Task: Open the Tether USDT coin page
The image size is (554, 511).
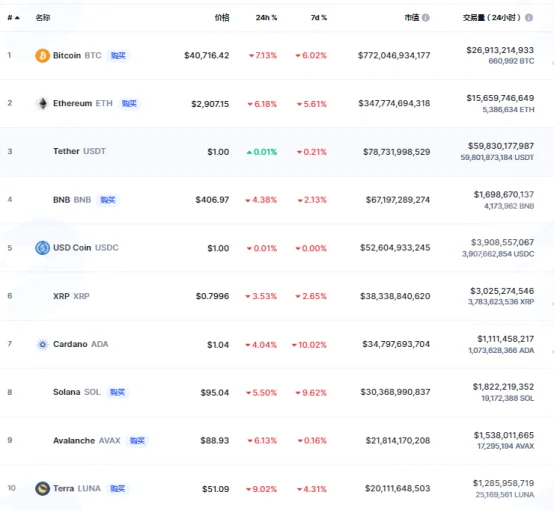Action: click(x=79, y=151)
